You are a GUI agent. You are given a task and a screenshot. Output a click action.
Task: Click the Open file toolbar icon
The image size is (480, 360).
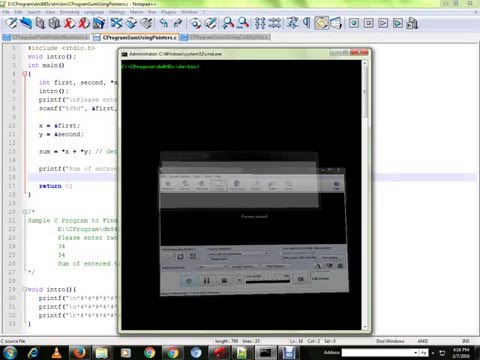26,23
